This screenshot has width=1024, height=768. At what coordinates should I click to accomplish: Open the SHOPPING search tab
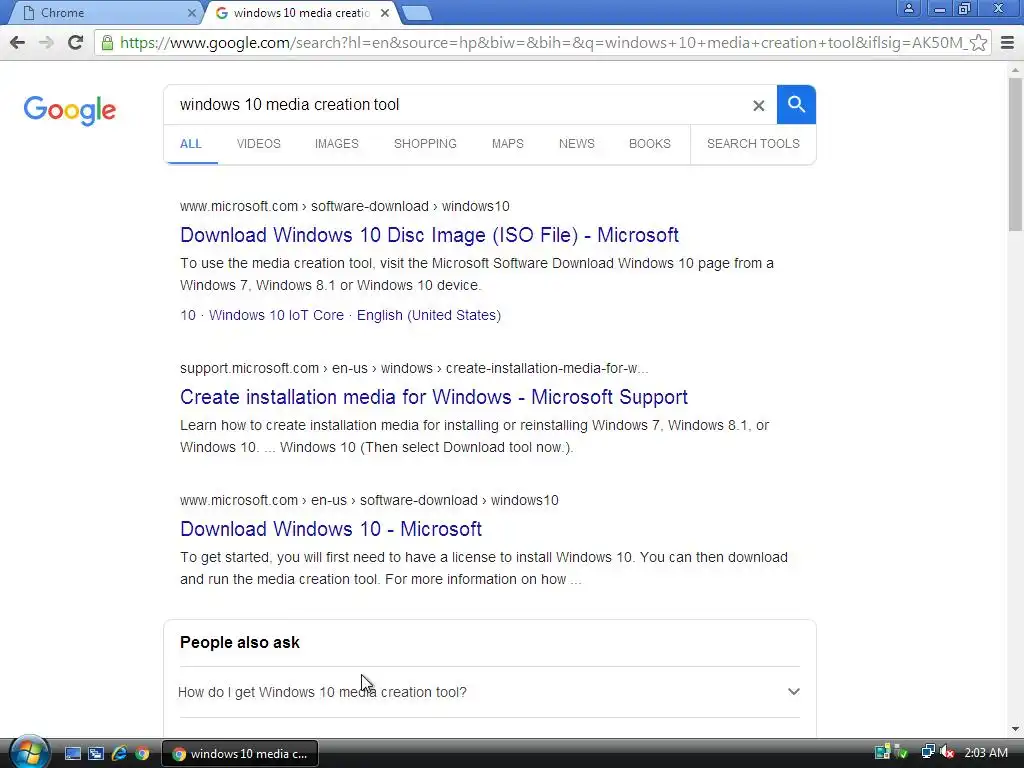click(425, 144)
